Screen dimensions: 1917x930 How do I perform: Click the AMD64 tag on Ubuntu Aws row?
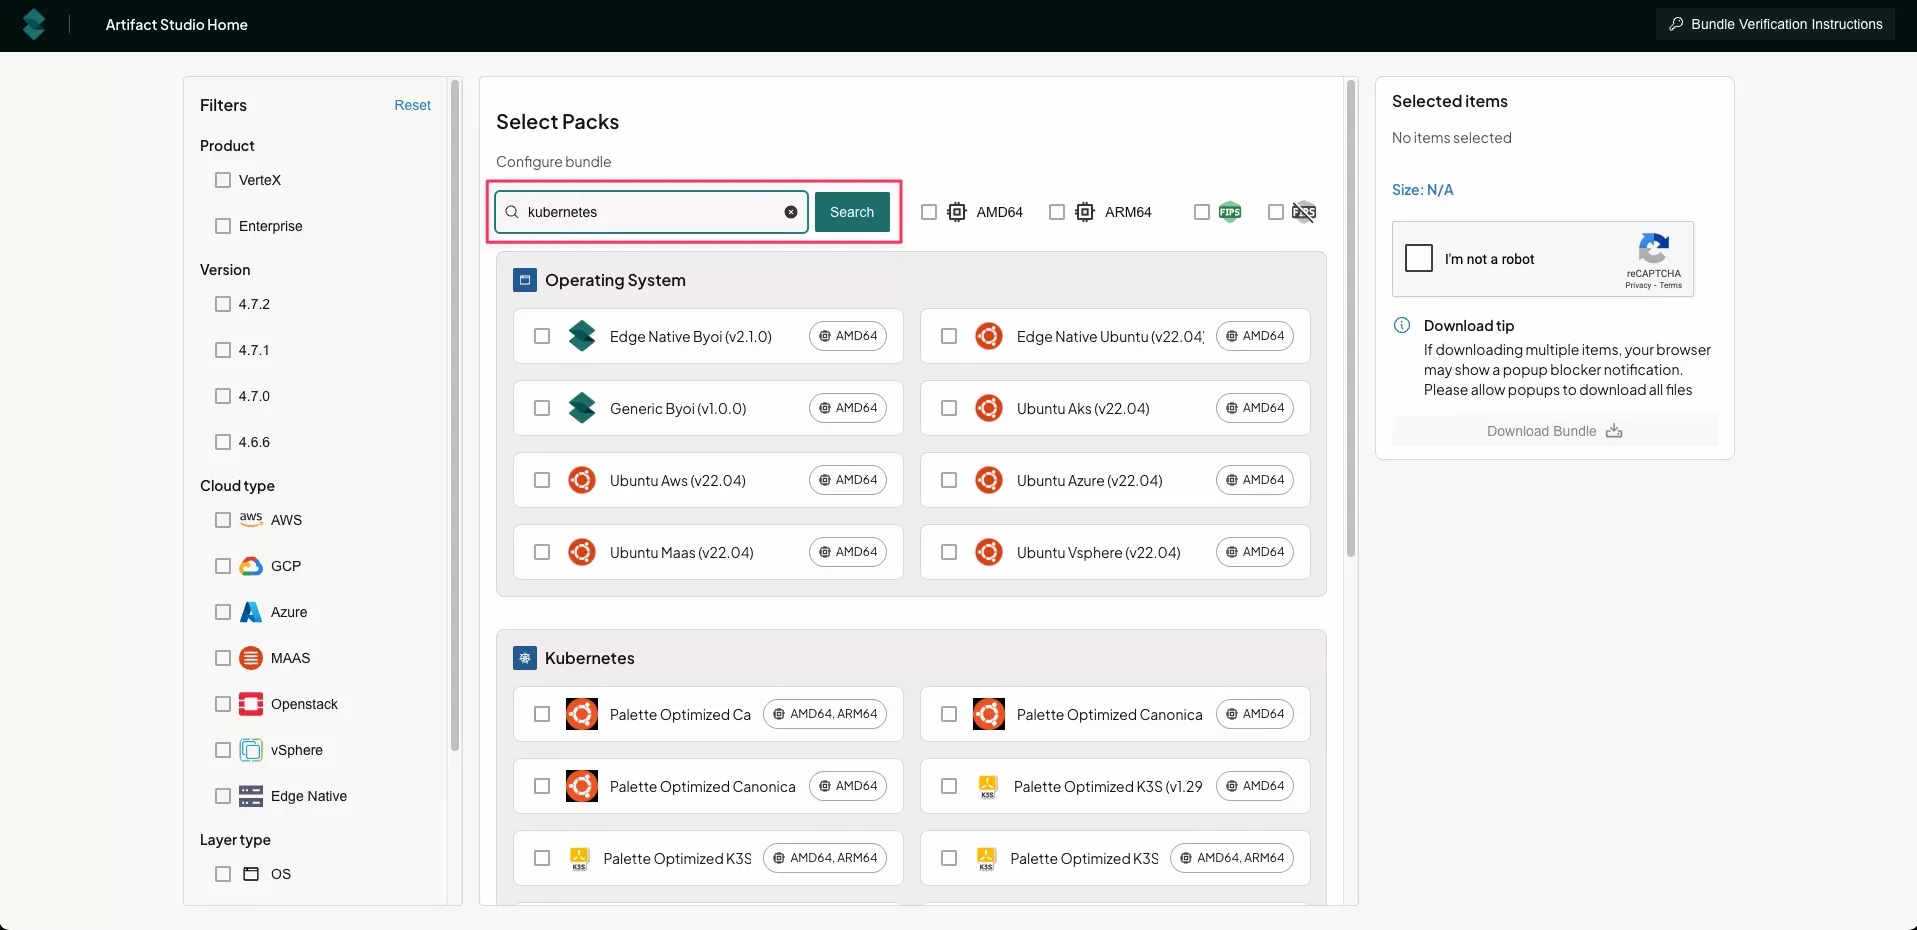click(x=848, y=480)
